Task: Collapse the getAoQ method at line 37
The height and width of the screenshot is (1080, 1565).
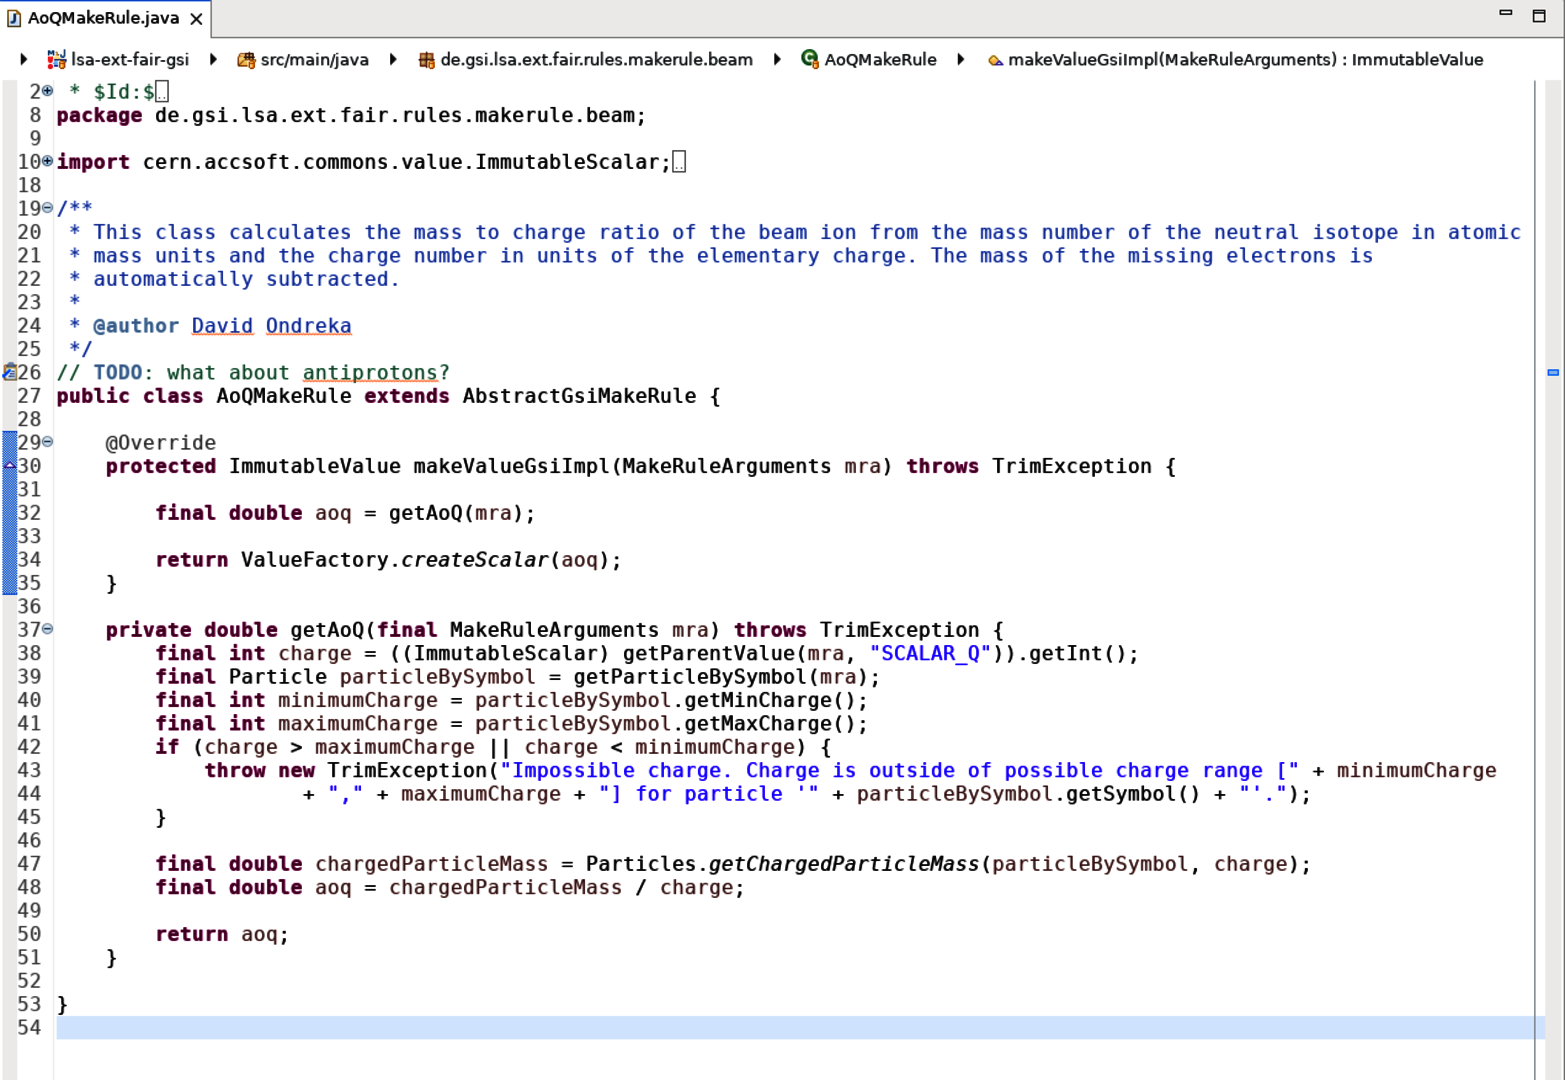Action: pyautogui.click(x=47, y=629)
